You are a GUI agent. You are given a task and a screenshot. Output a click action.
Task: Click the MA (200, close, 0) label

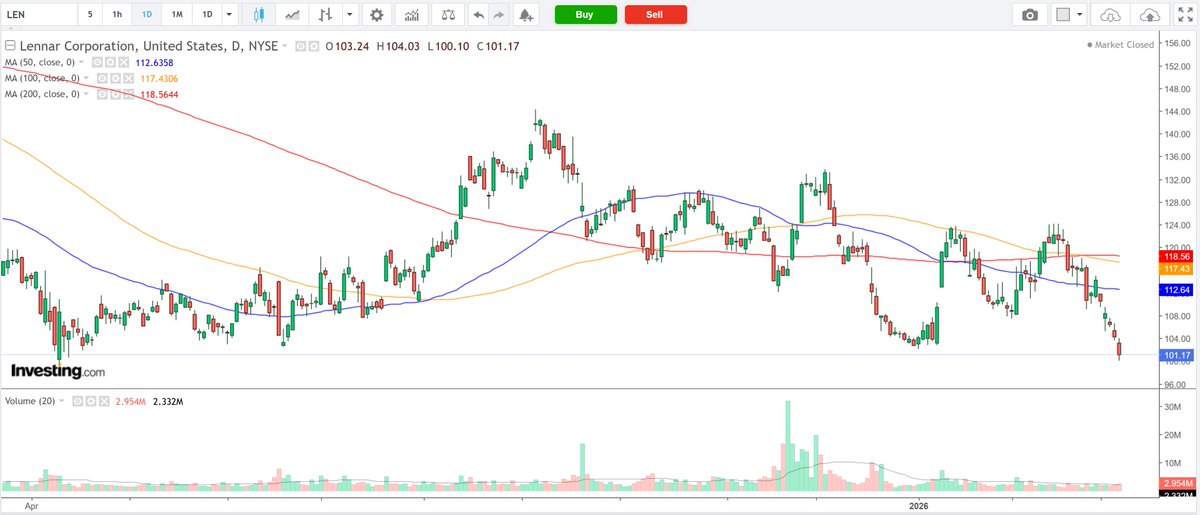coord(43,94)
